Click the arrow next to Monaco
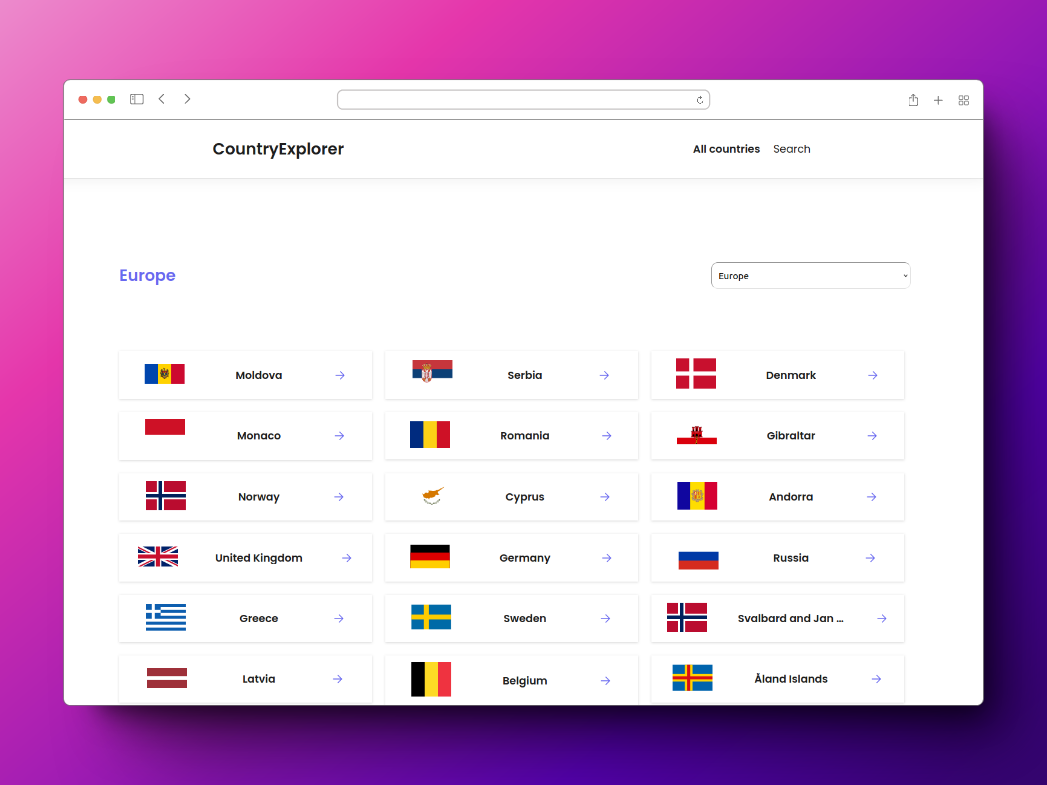 (339, 436)
